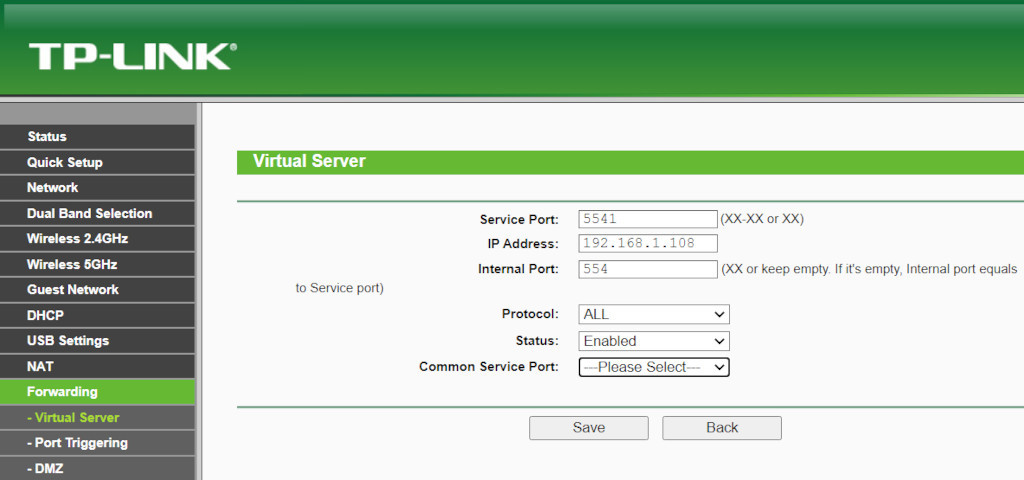Open USB Settings in the sidebar
The height and width of the screenshot is (480, 1024).
pyautogui.click(x=68, y=341)
